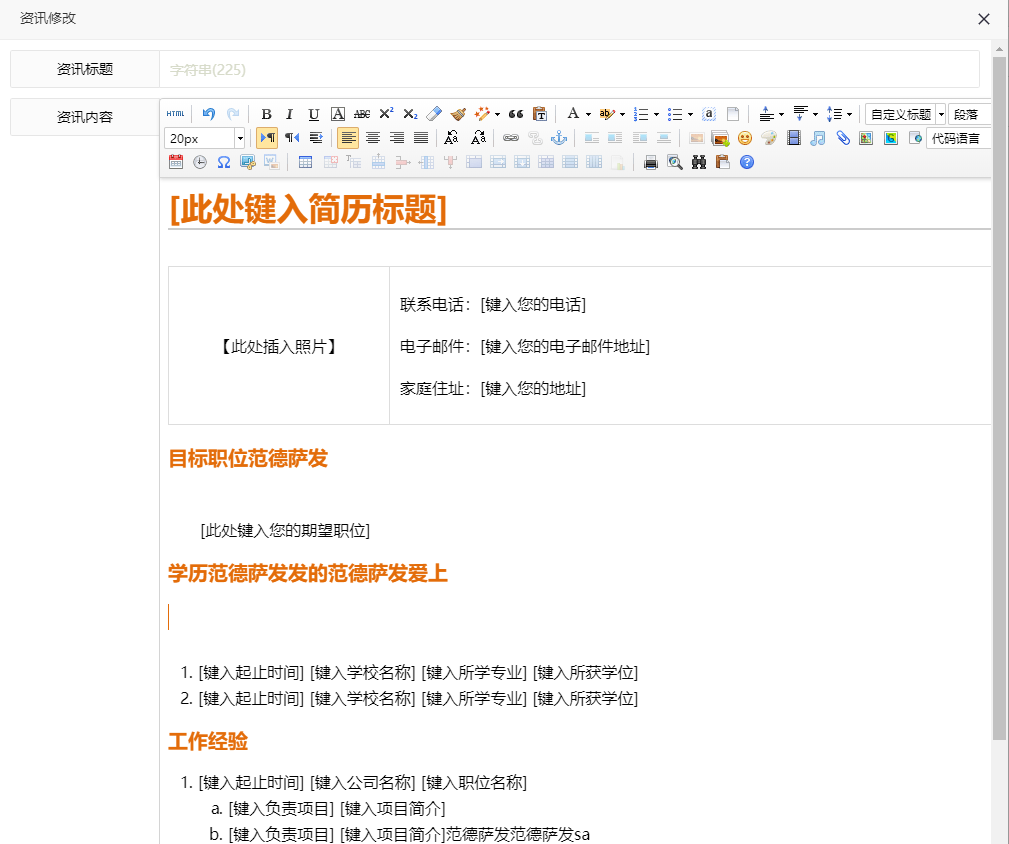Open the 代码语言 dropdown
Viewport: 1009px width, 844px height.
tap(959, 138)
